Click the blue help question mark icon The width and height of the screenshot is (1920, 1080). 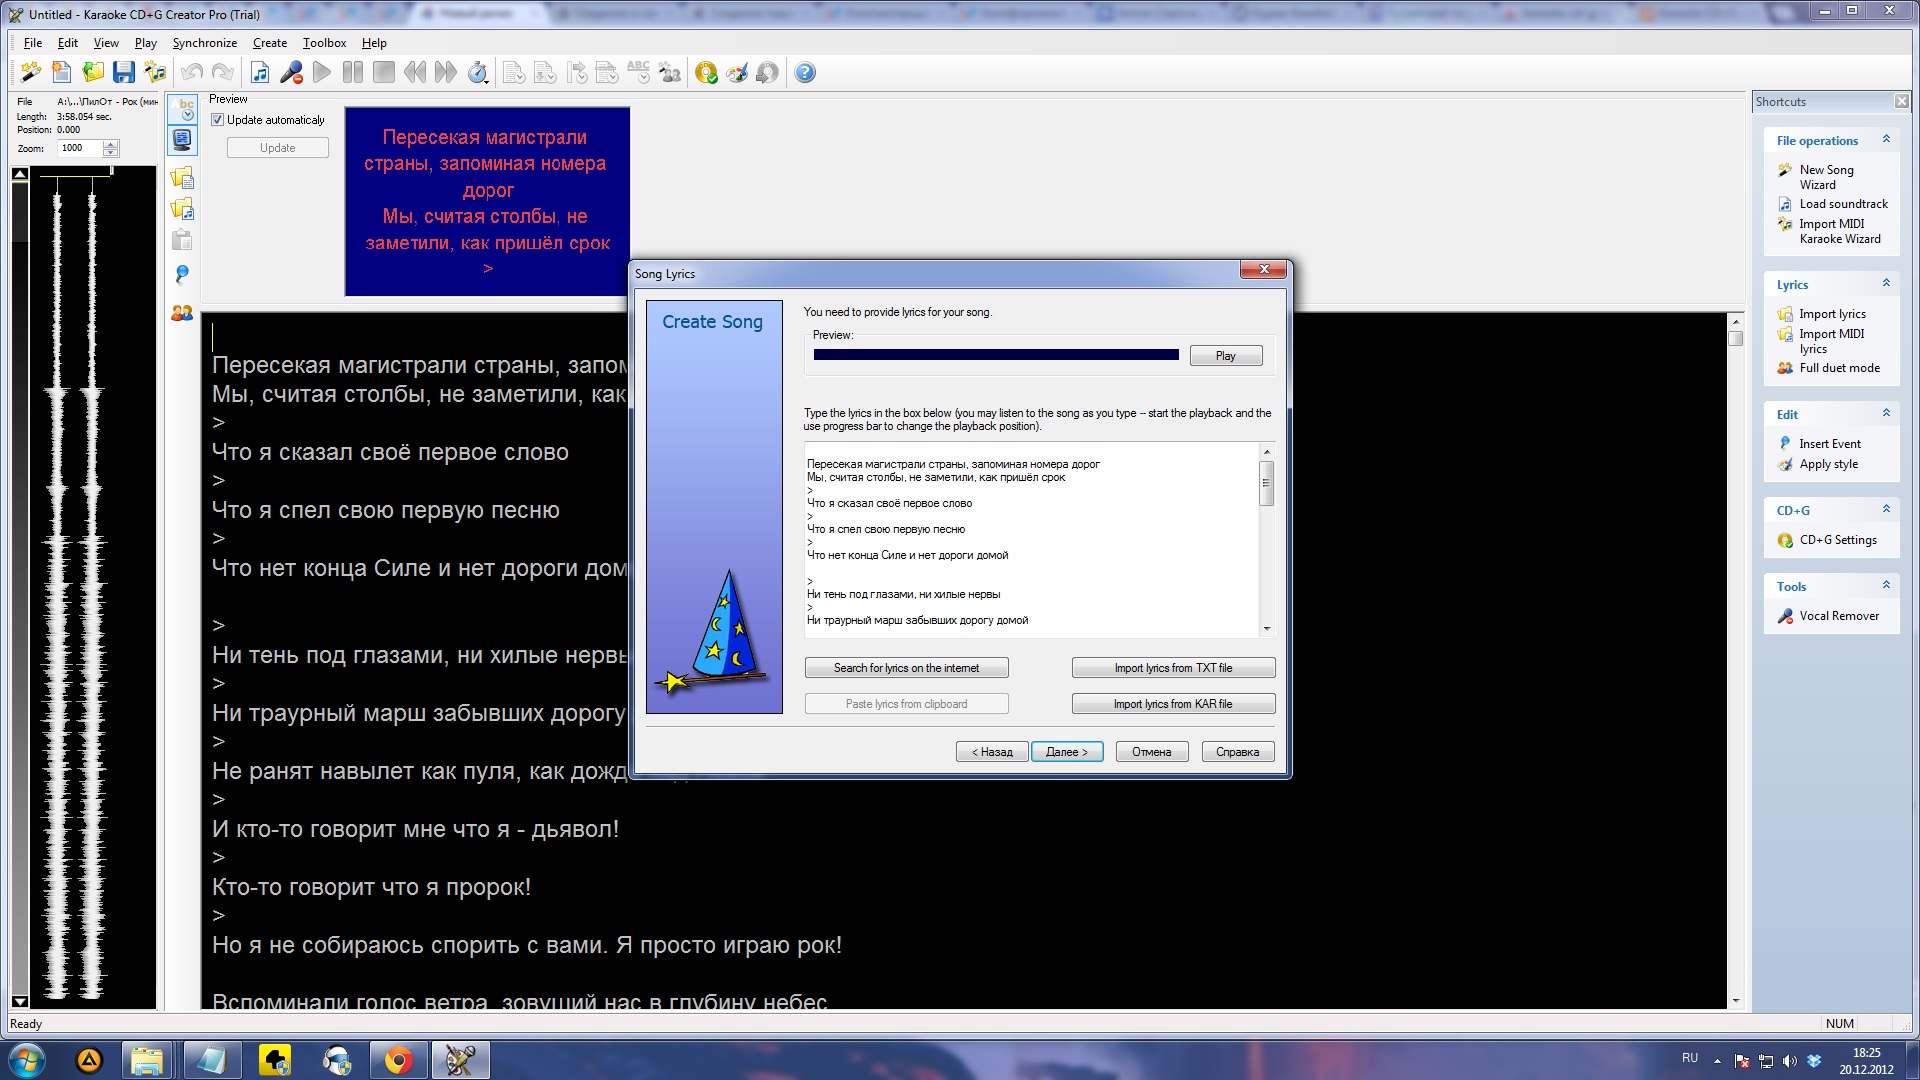click(805, 72)
